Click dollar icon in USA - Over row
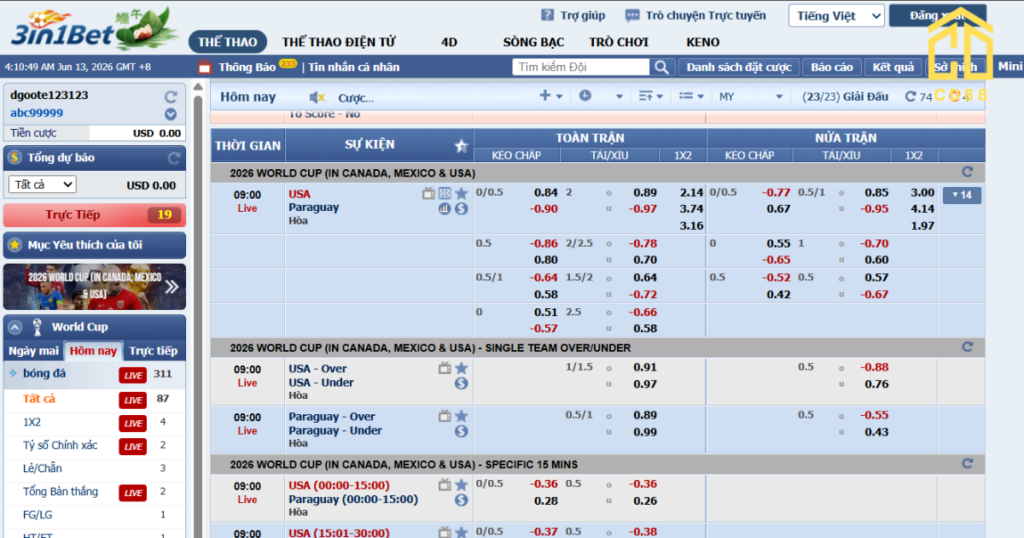The width and height of the screenshot is (1024, 538). pos(461,383)
